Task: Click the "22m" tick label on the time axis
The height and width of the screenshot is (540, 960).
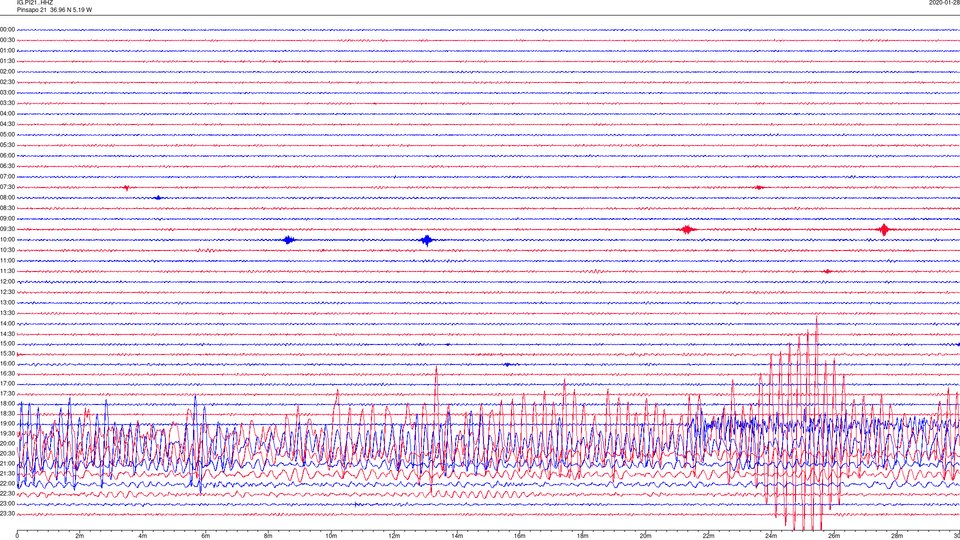Action: 708,536
